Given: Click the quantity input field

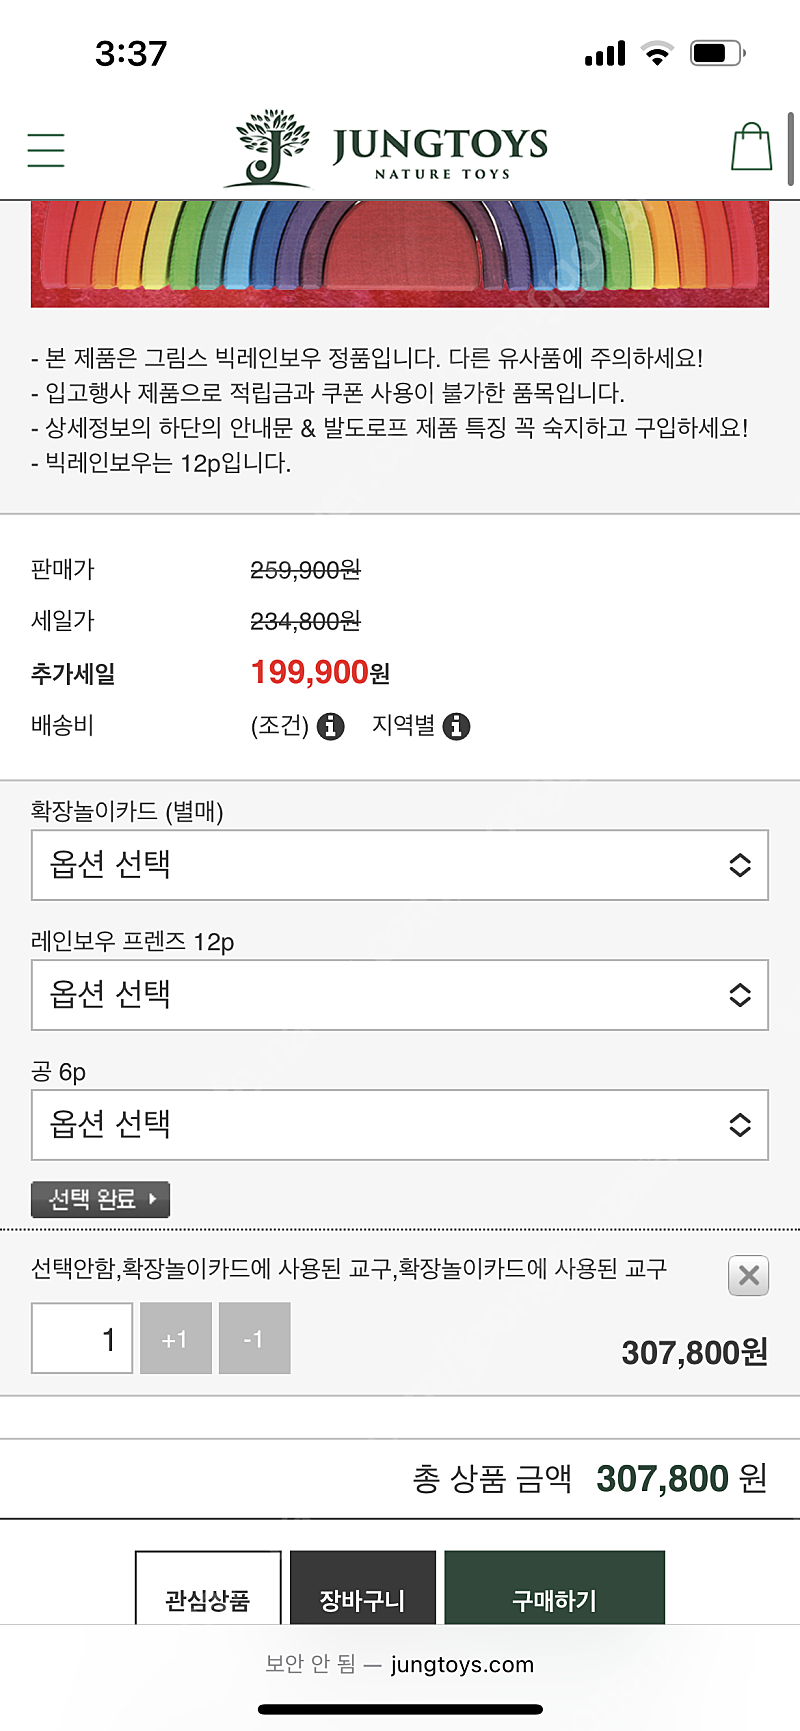Looking at the screenshot, I should click(82, 1338).
